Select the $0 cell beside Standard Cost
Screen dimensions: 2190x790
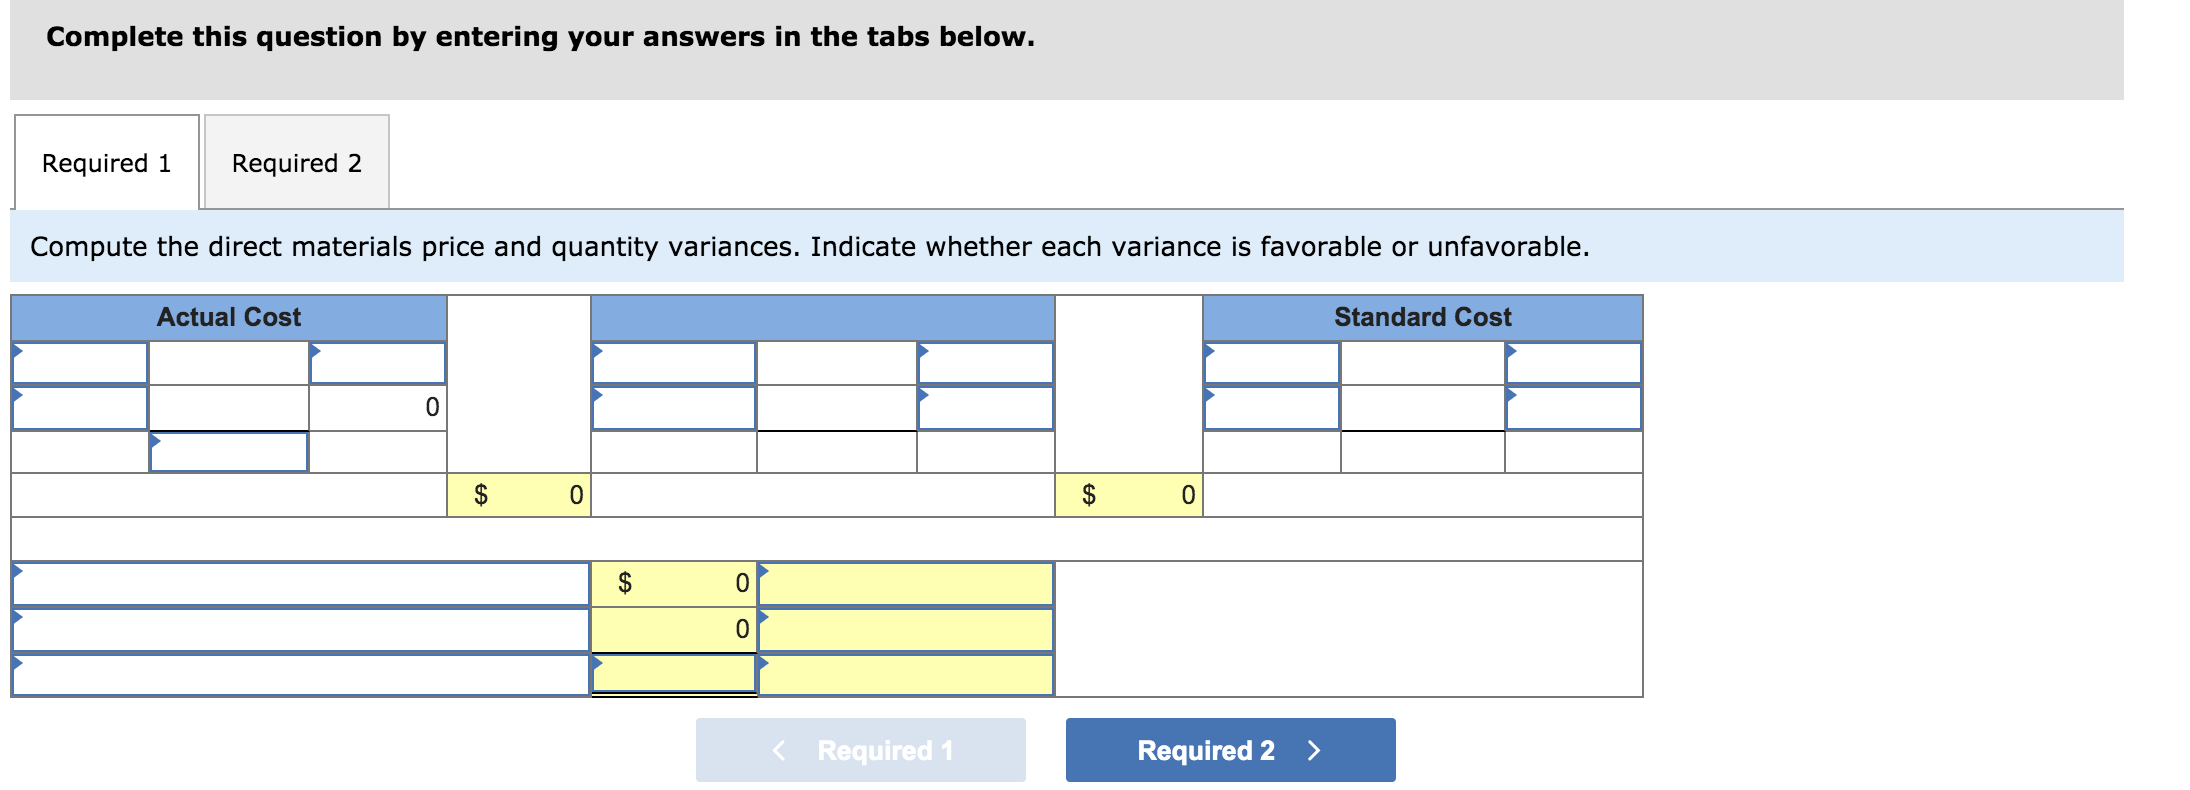(x=1130, y=493)
